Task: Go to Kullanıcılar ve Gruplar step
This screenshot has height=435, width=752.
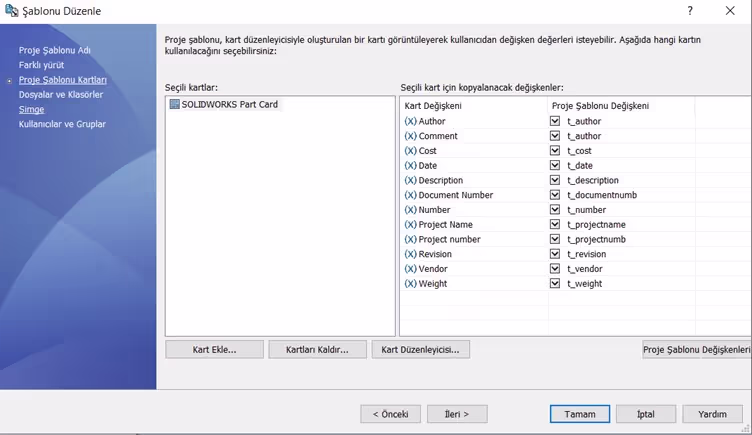Action: [x=62, y=124]
